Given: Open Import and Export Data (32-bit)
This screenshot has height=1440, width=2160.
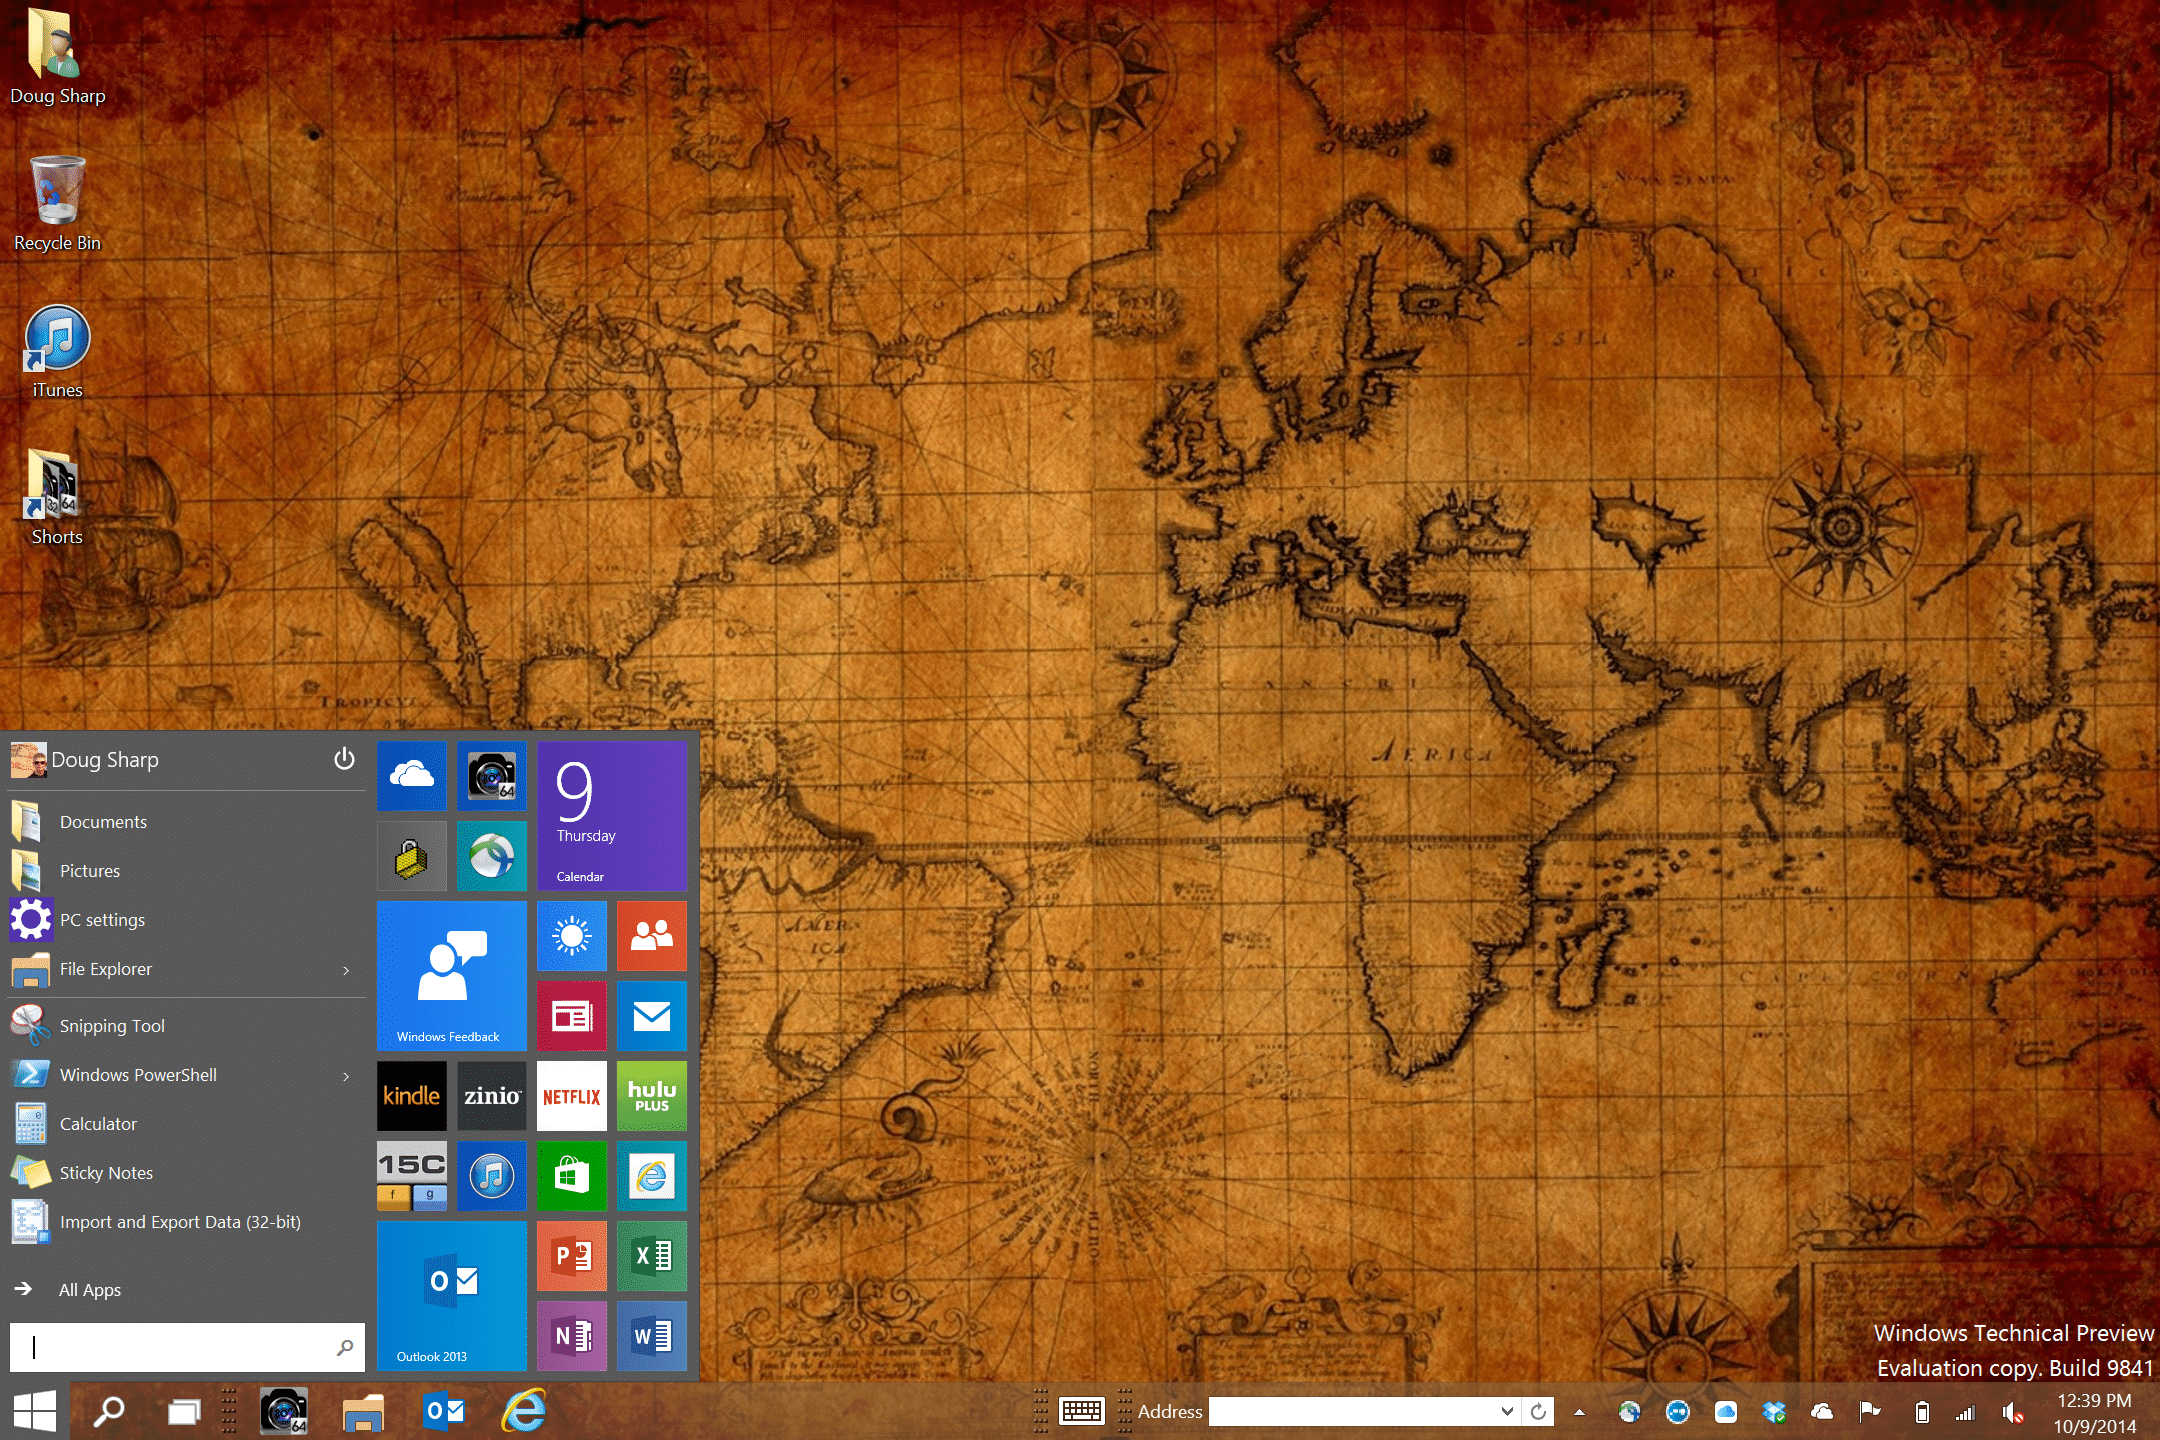Looking at the screenshot, I should 186,1222.
